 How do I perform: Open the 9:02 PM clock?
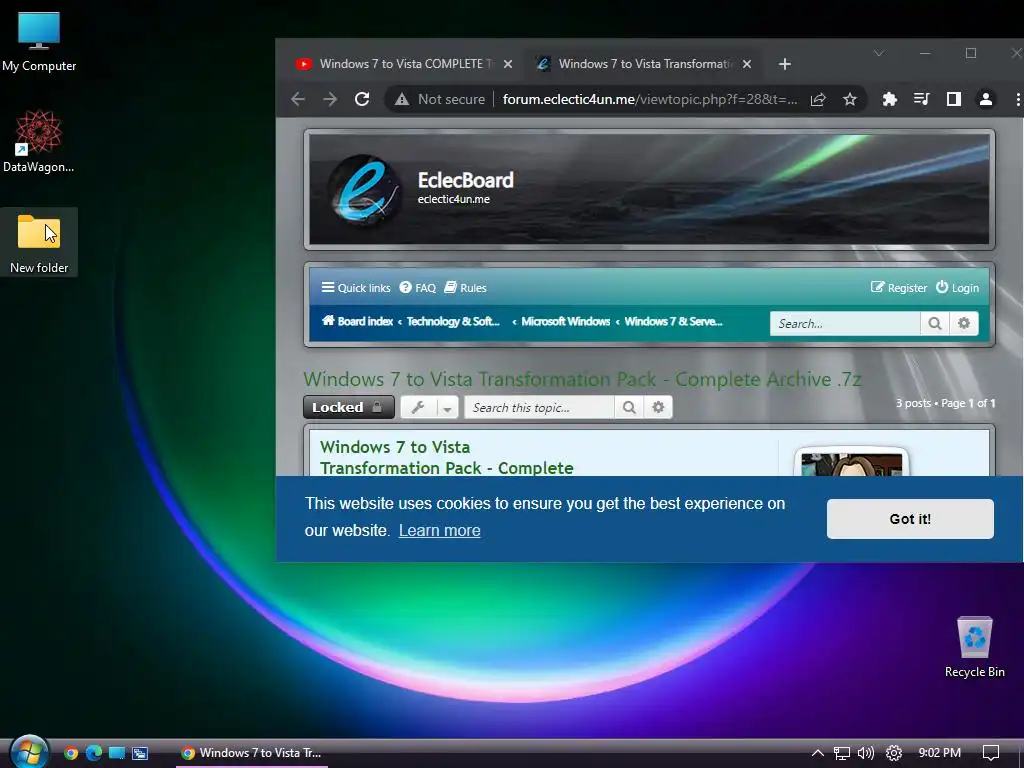pos(939,753)
